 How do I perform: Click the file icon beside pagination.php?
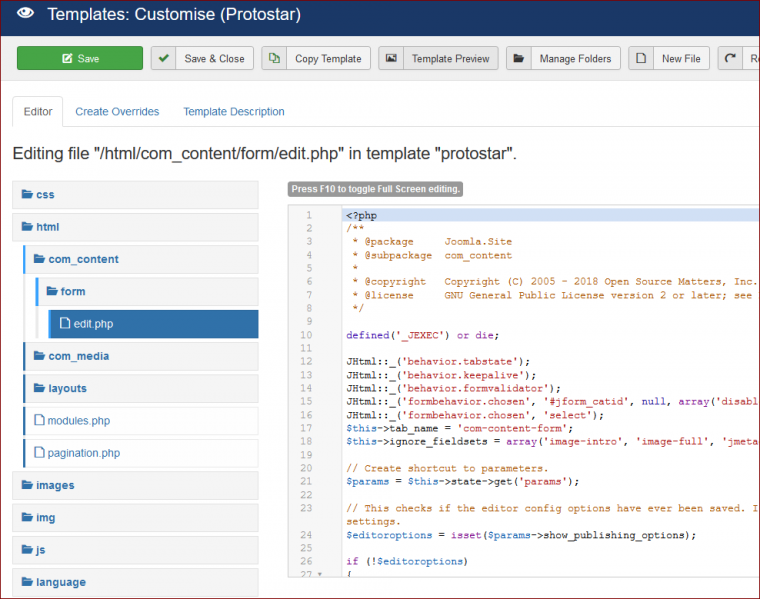tap(39, 453)
